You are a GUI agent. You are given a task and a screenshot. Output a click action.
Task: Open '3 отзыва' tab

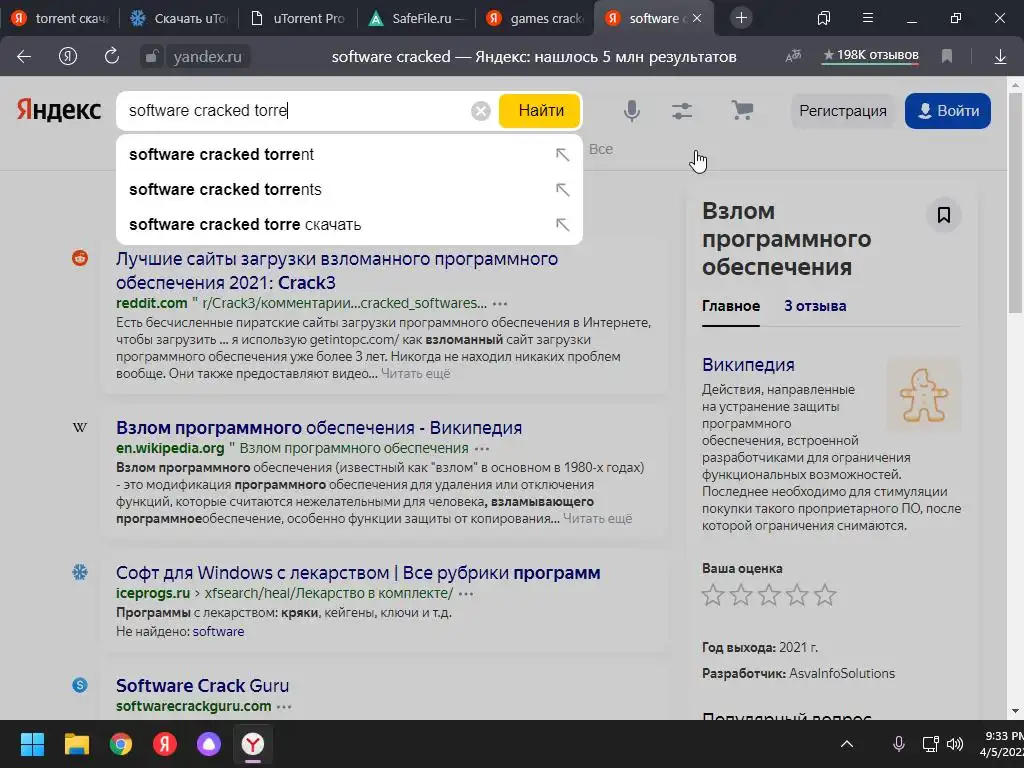(815, 306)
